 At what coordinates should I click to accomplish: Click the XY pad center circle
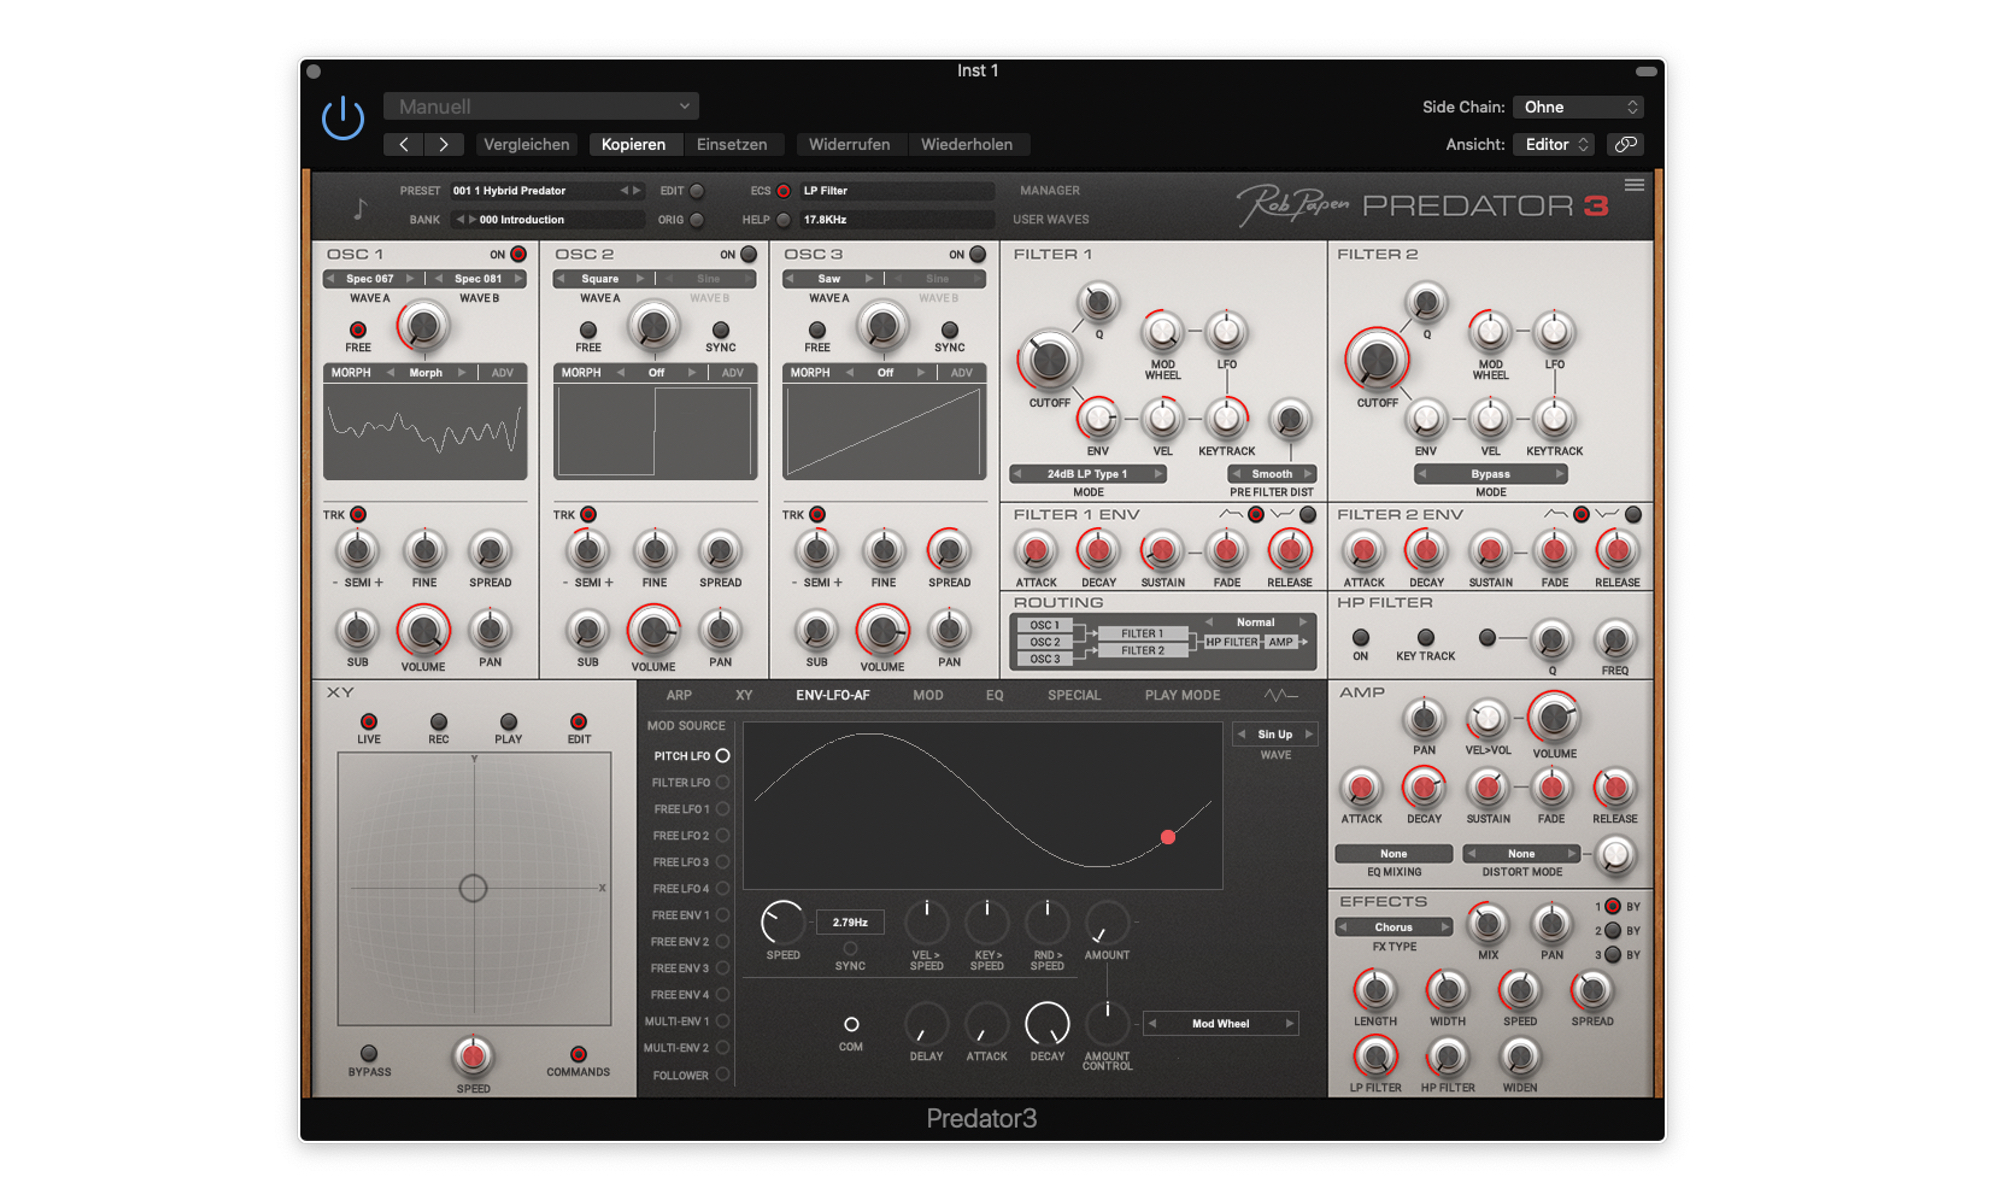tap(473, 888)
